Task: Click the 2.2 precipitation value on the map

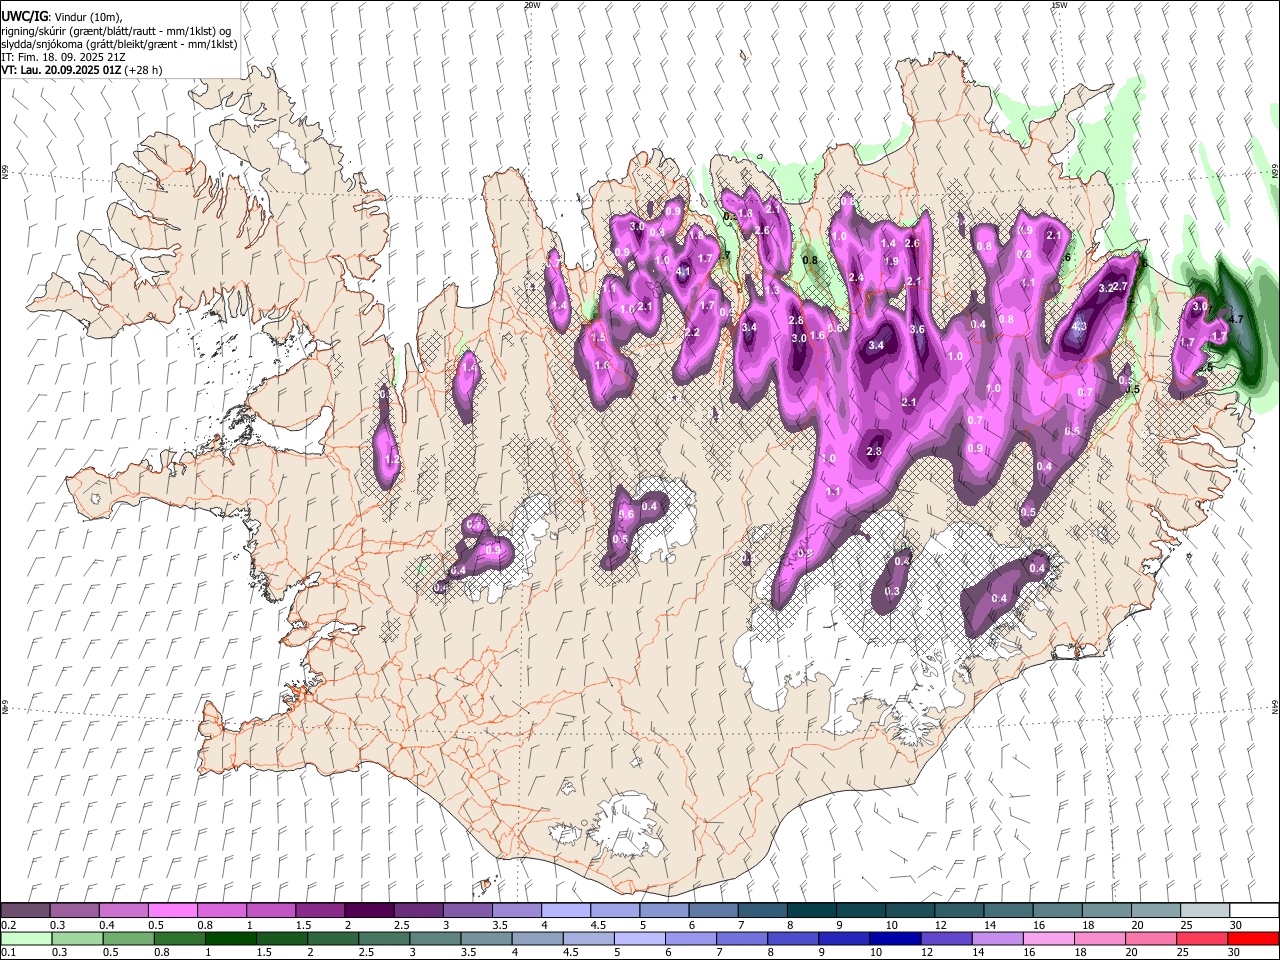Action: click(692, 333)
